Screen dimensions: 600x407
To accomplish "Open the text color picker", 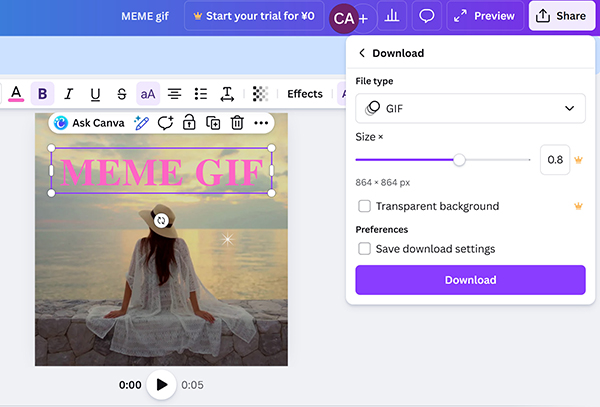I will [x=16, y=94].
